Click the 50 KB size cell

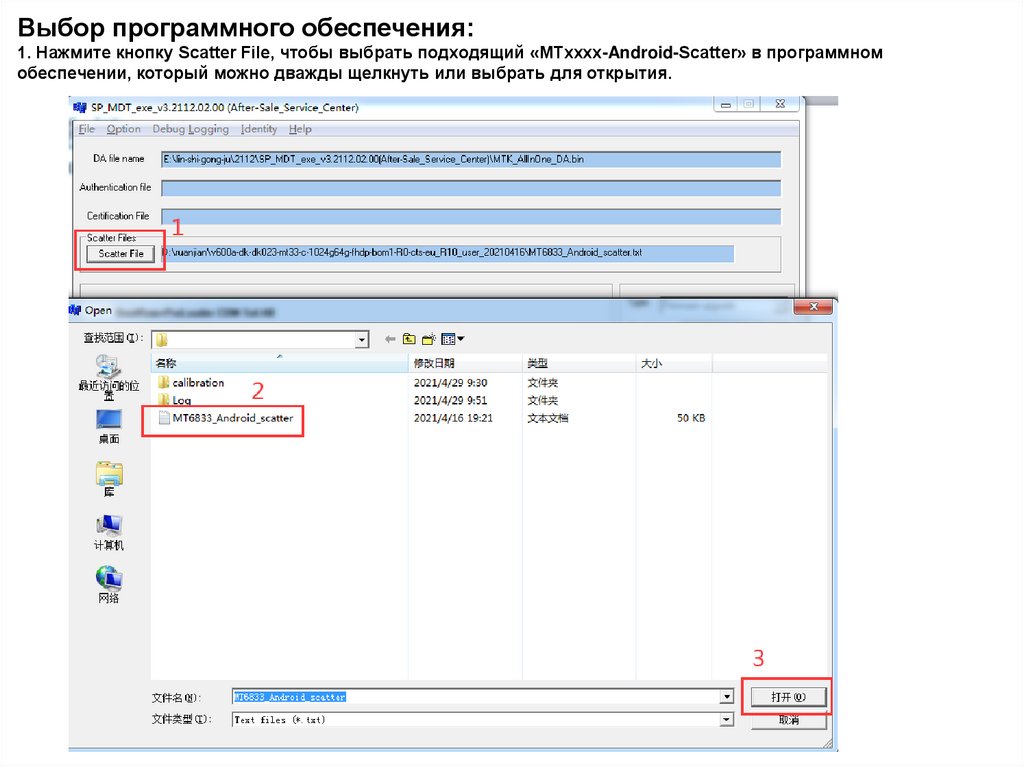[x=690, y=418]
